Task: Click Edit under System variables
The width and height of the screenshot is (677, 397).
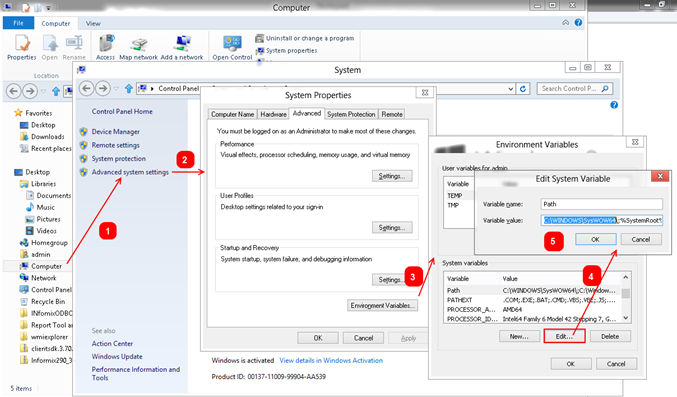Action: coord(564,336)
